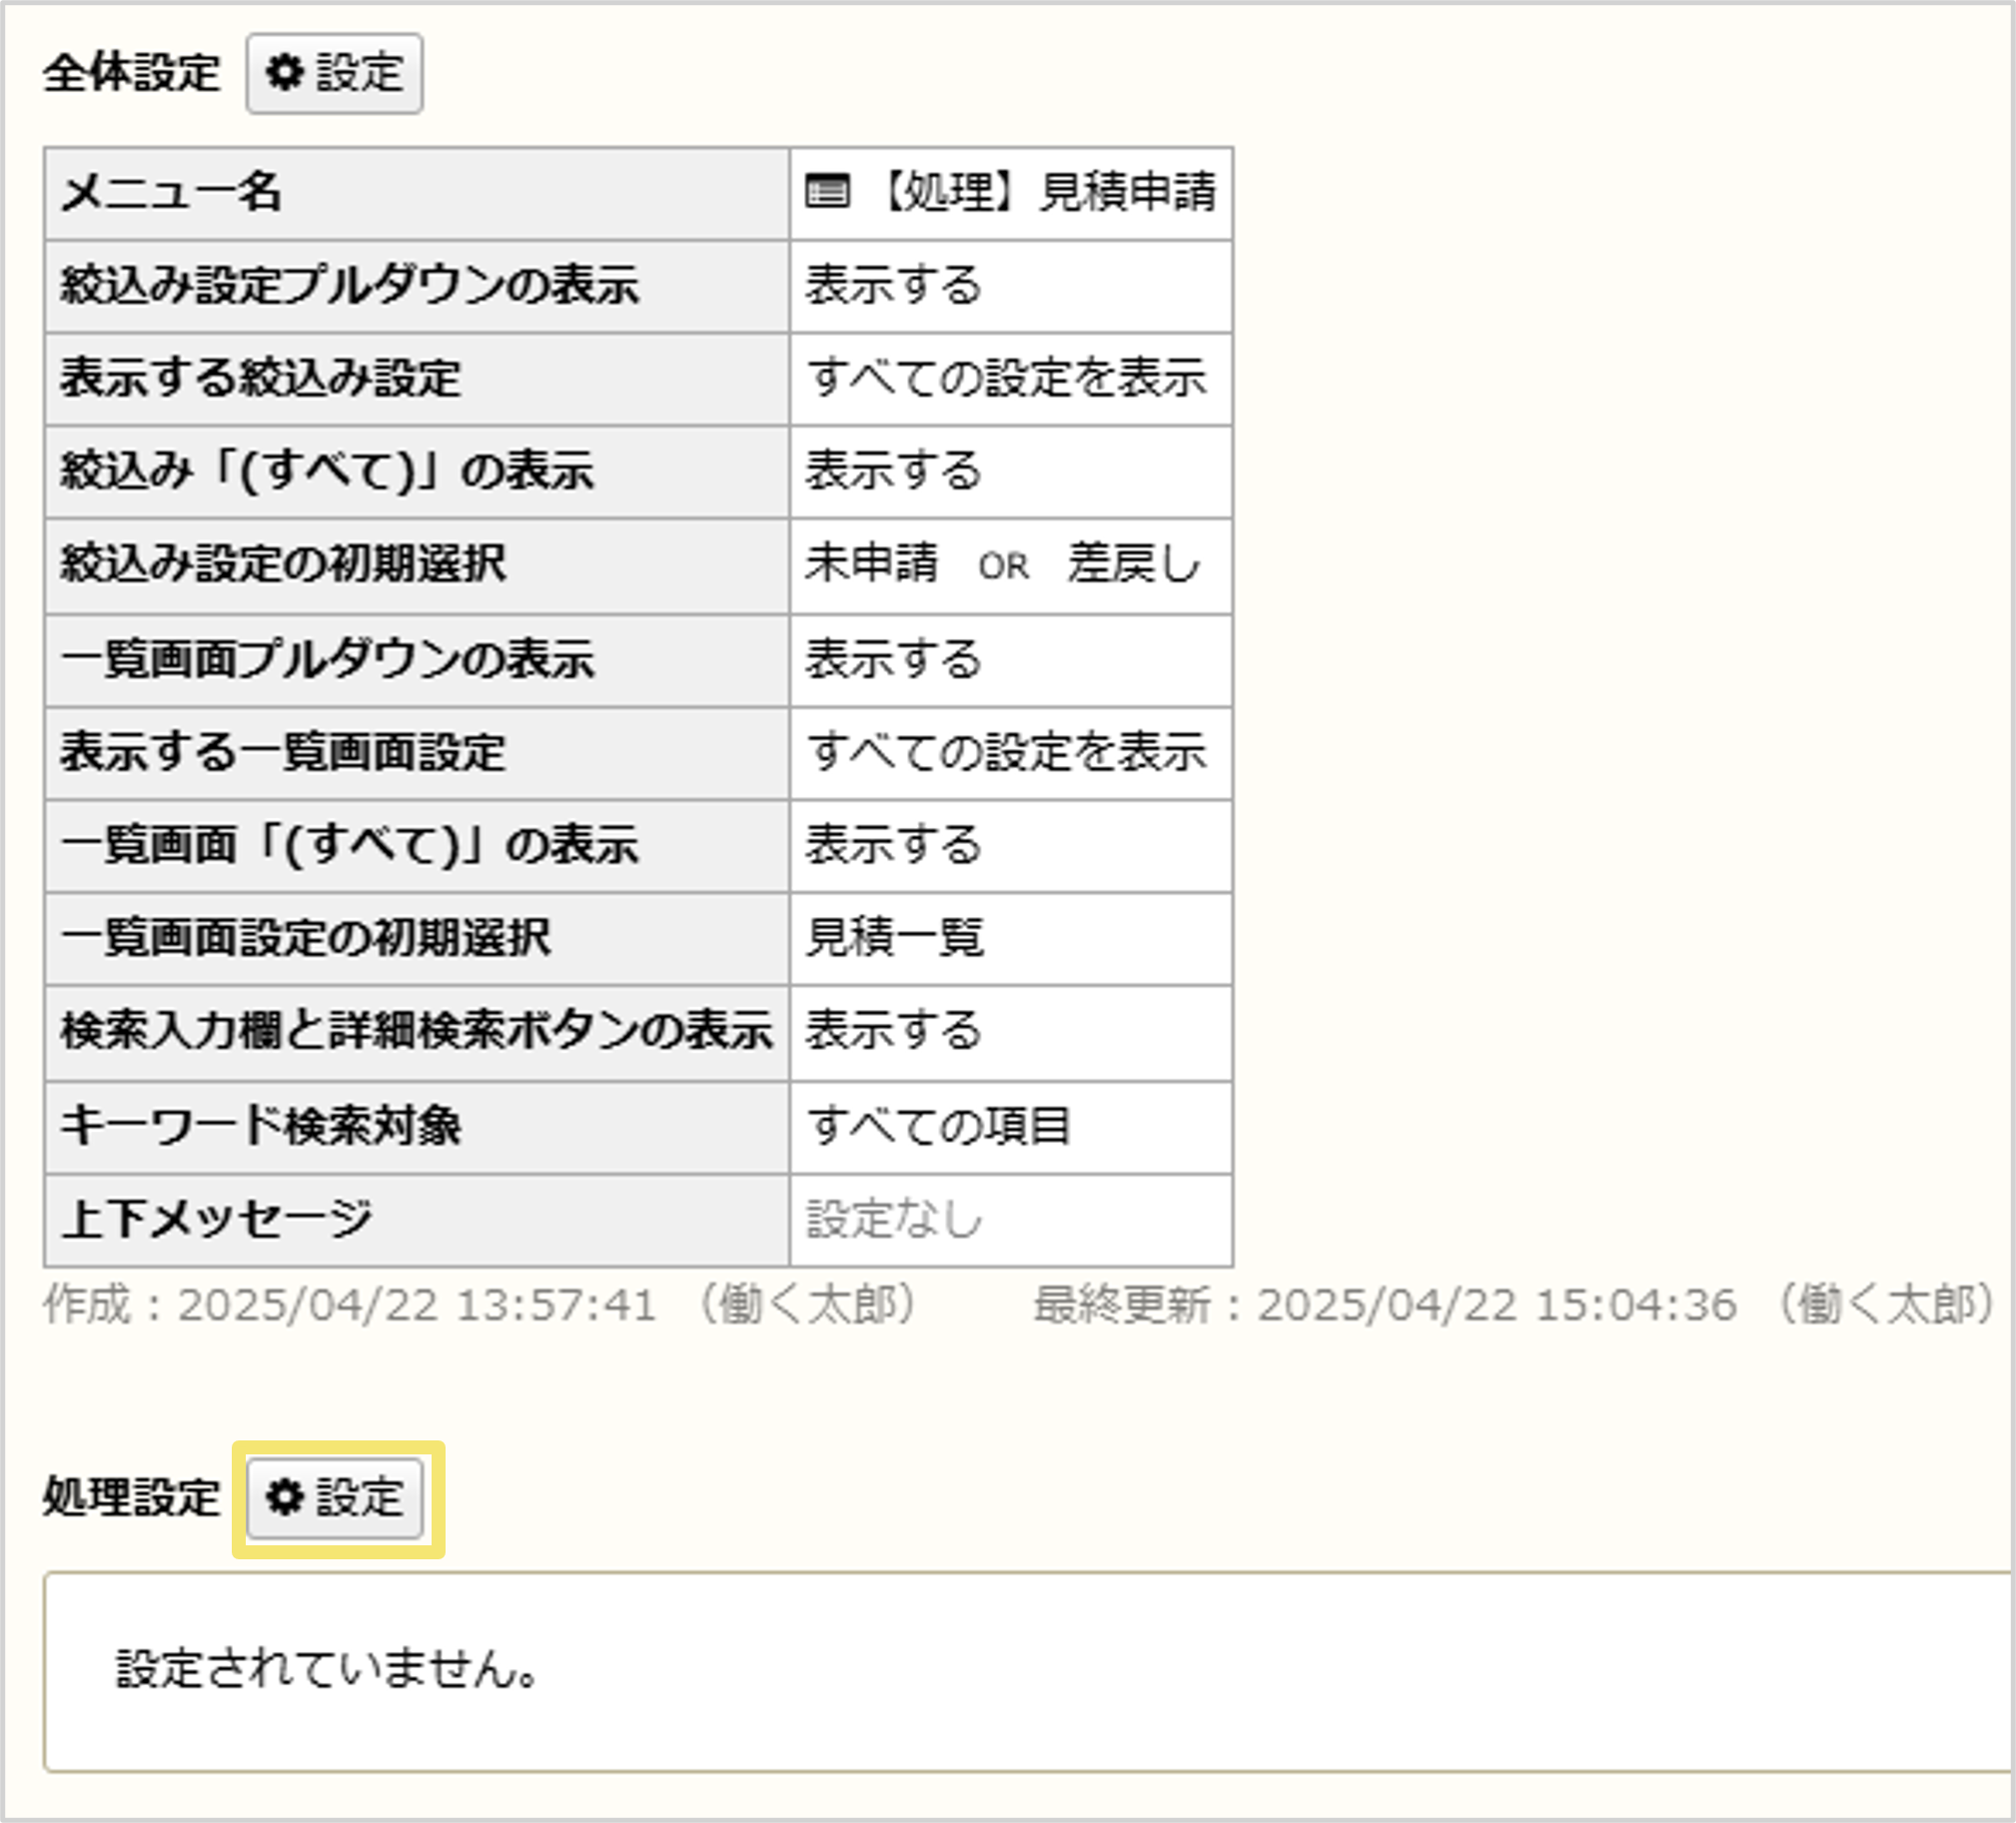Click the 表示する value for 絞込み設定プルダウンの表示
Screen dimensions: 2016x1823
click(893, 286)
